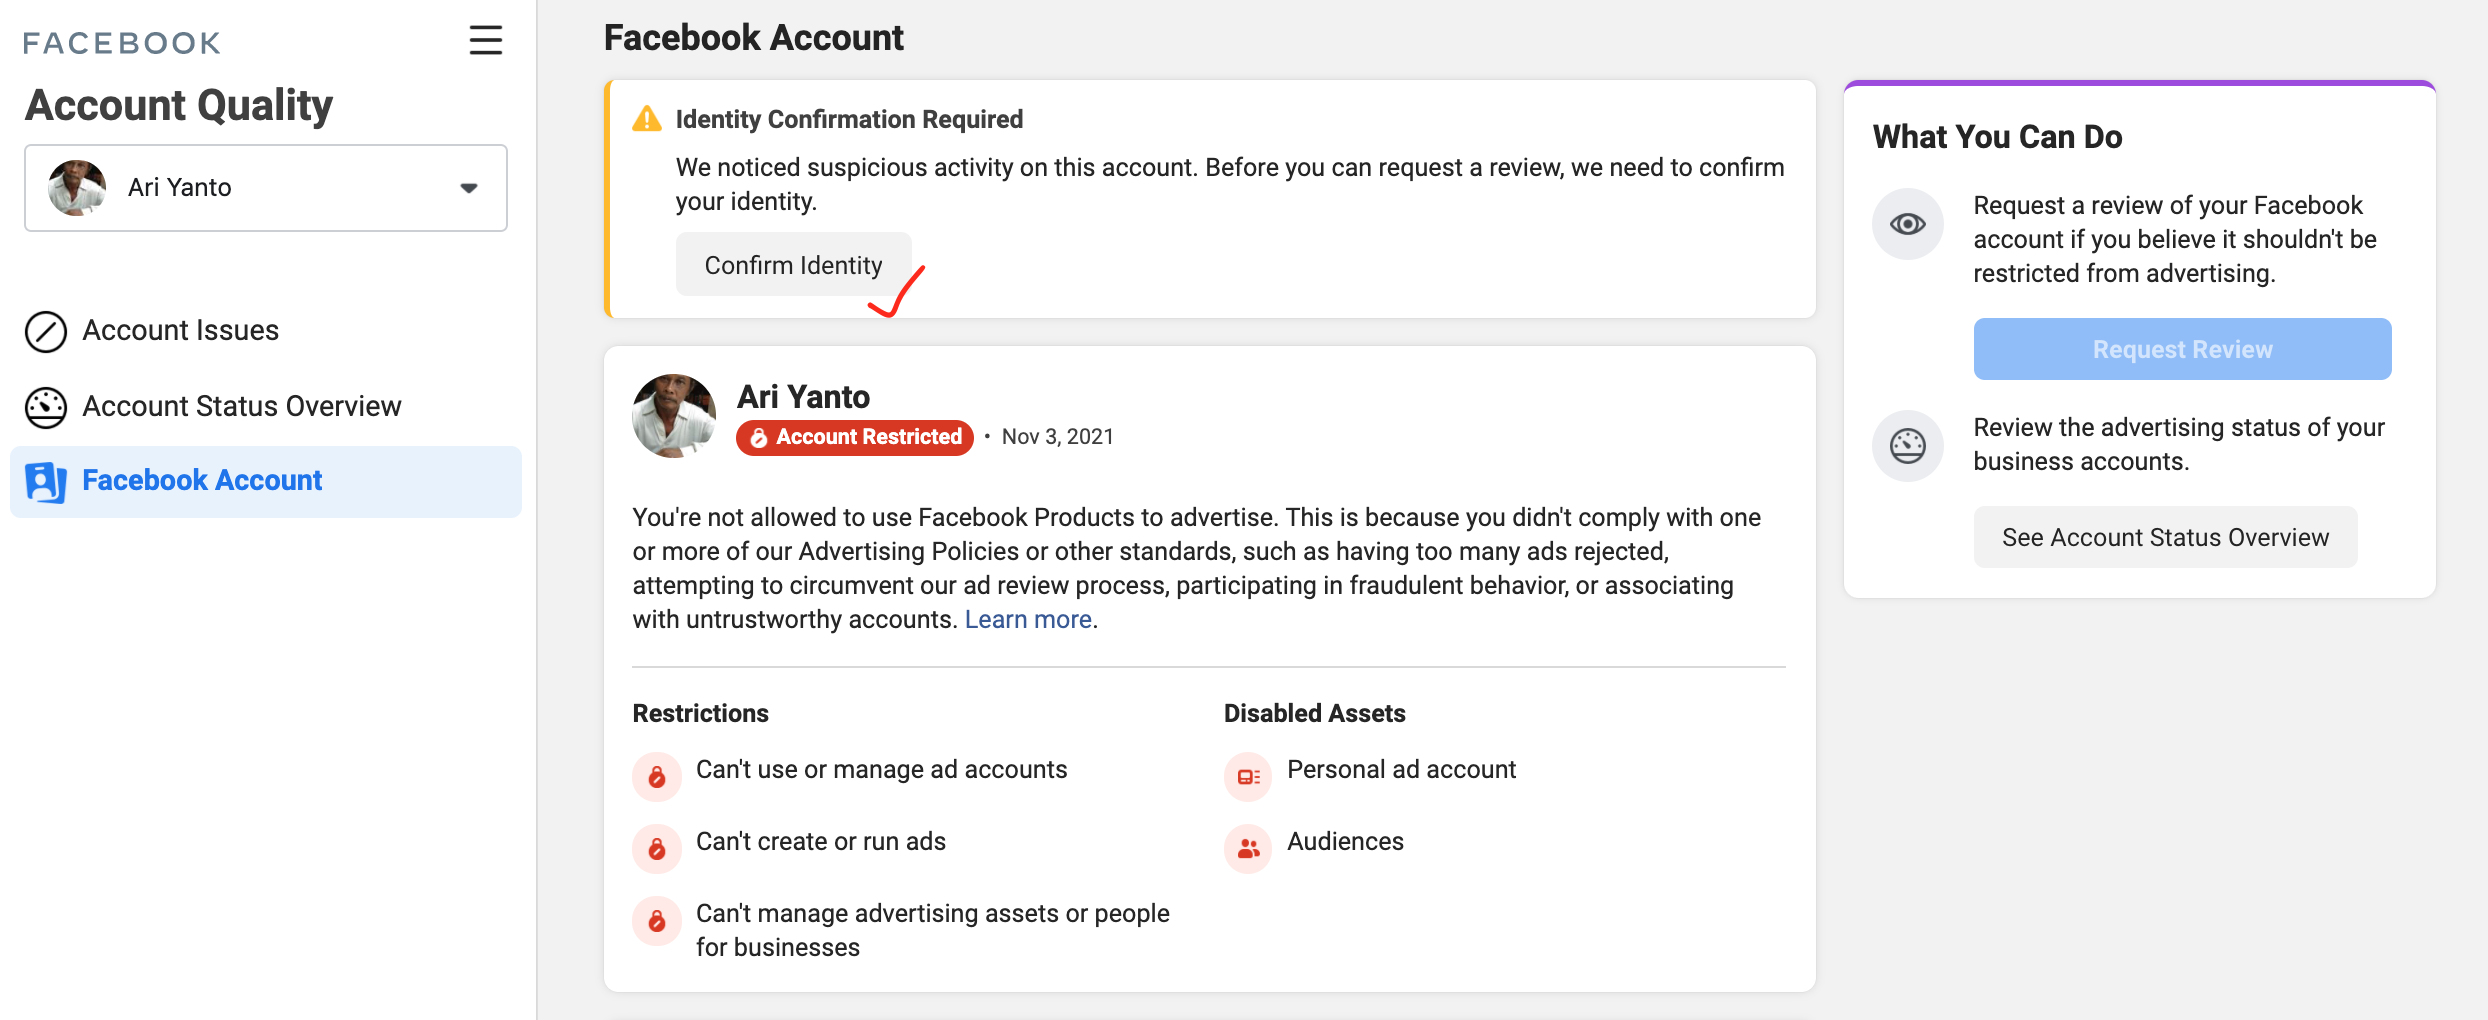Click the Account Issues circle-slash icon
The width and height of the screenshot is (2488, 1020).
[x=46, y=332]
